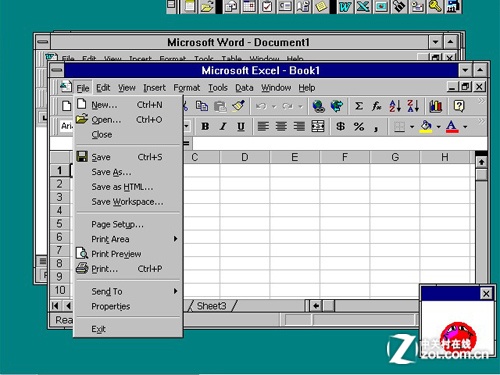Click the Excel workbook icon beside File menu
The height and width of the screenshot is (375, 500).
(66, 87)
